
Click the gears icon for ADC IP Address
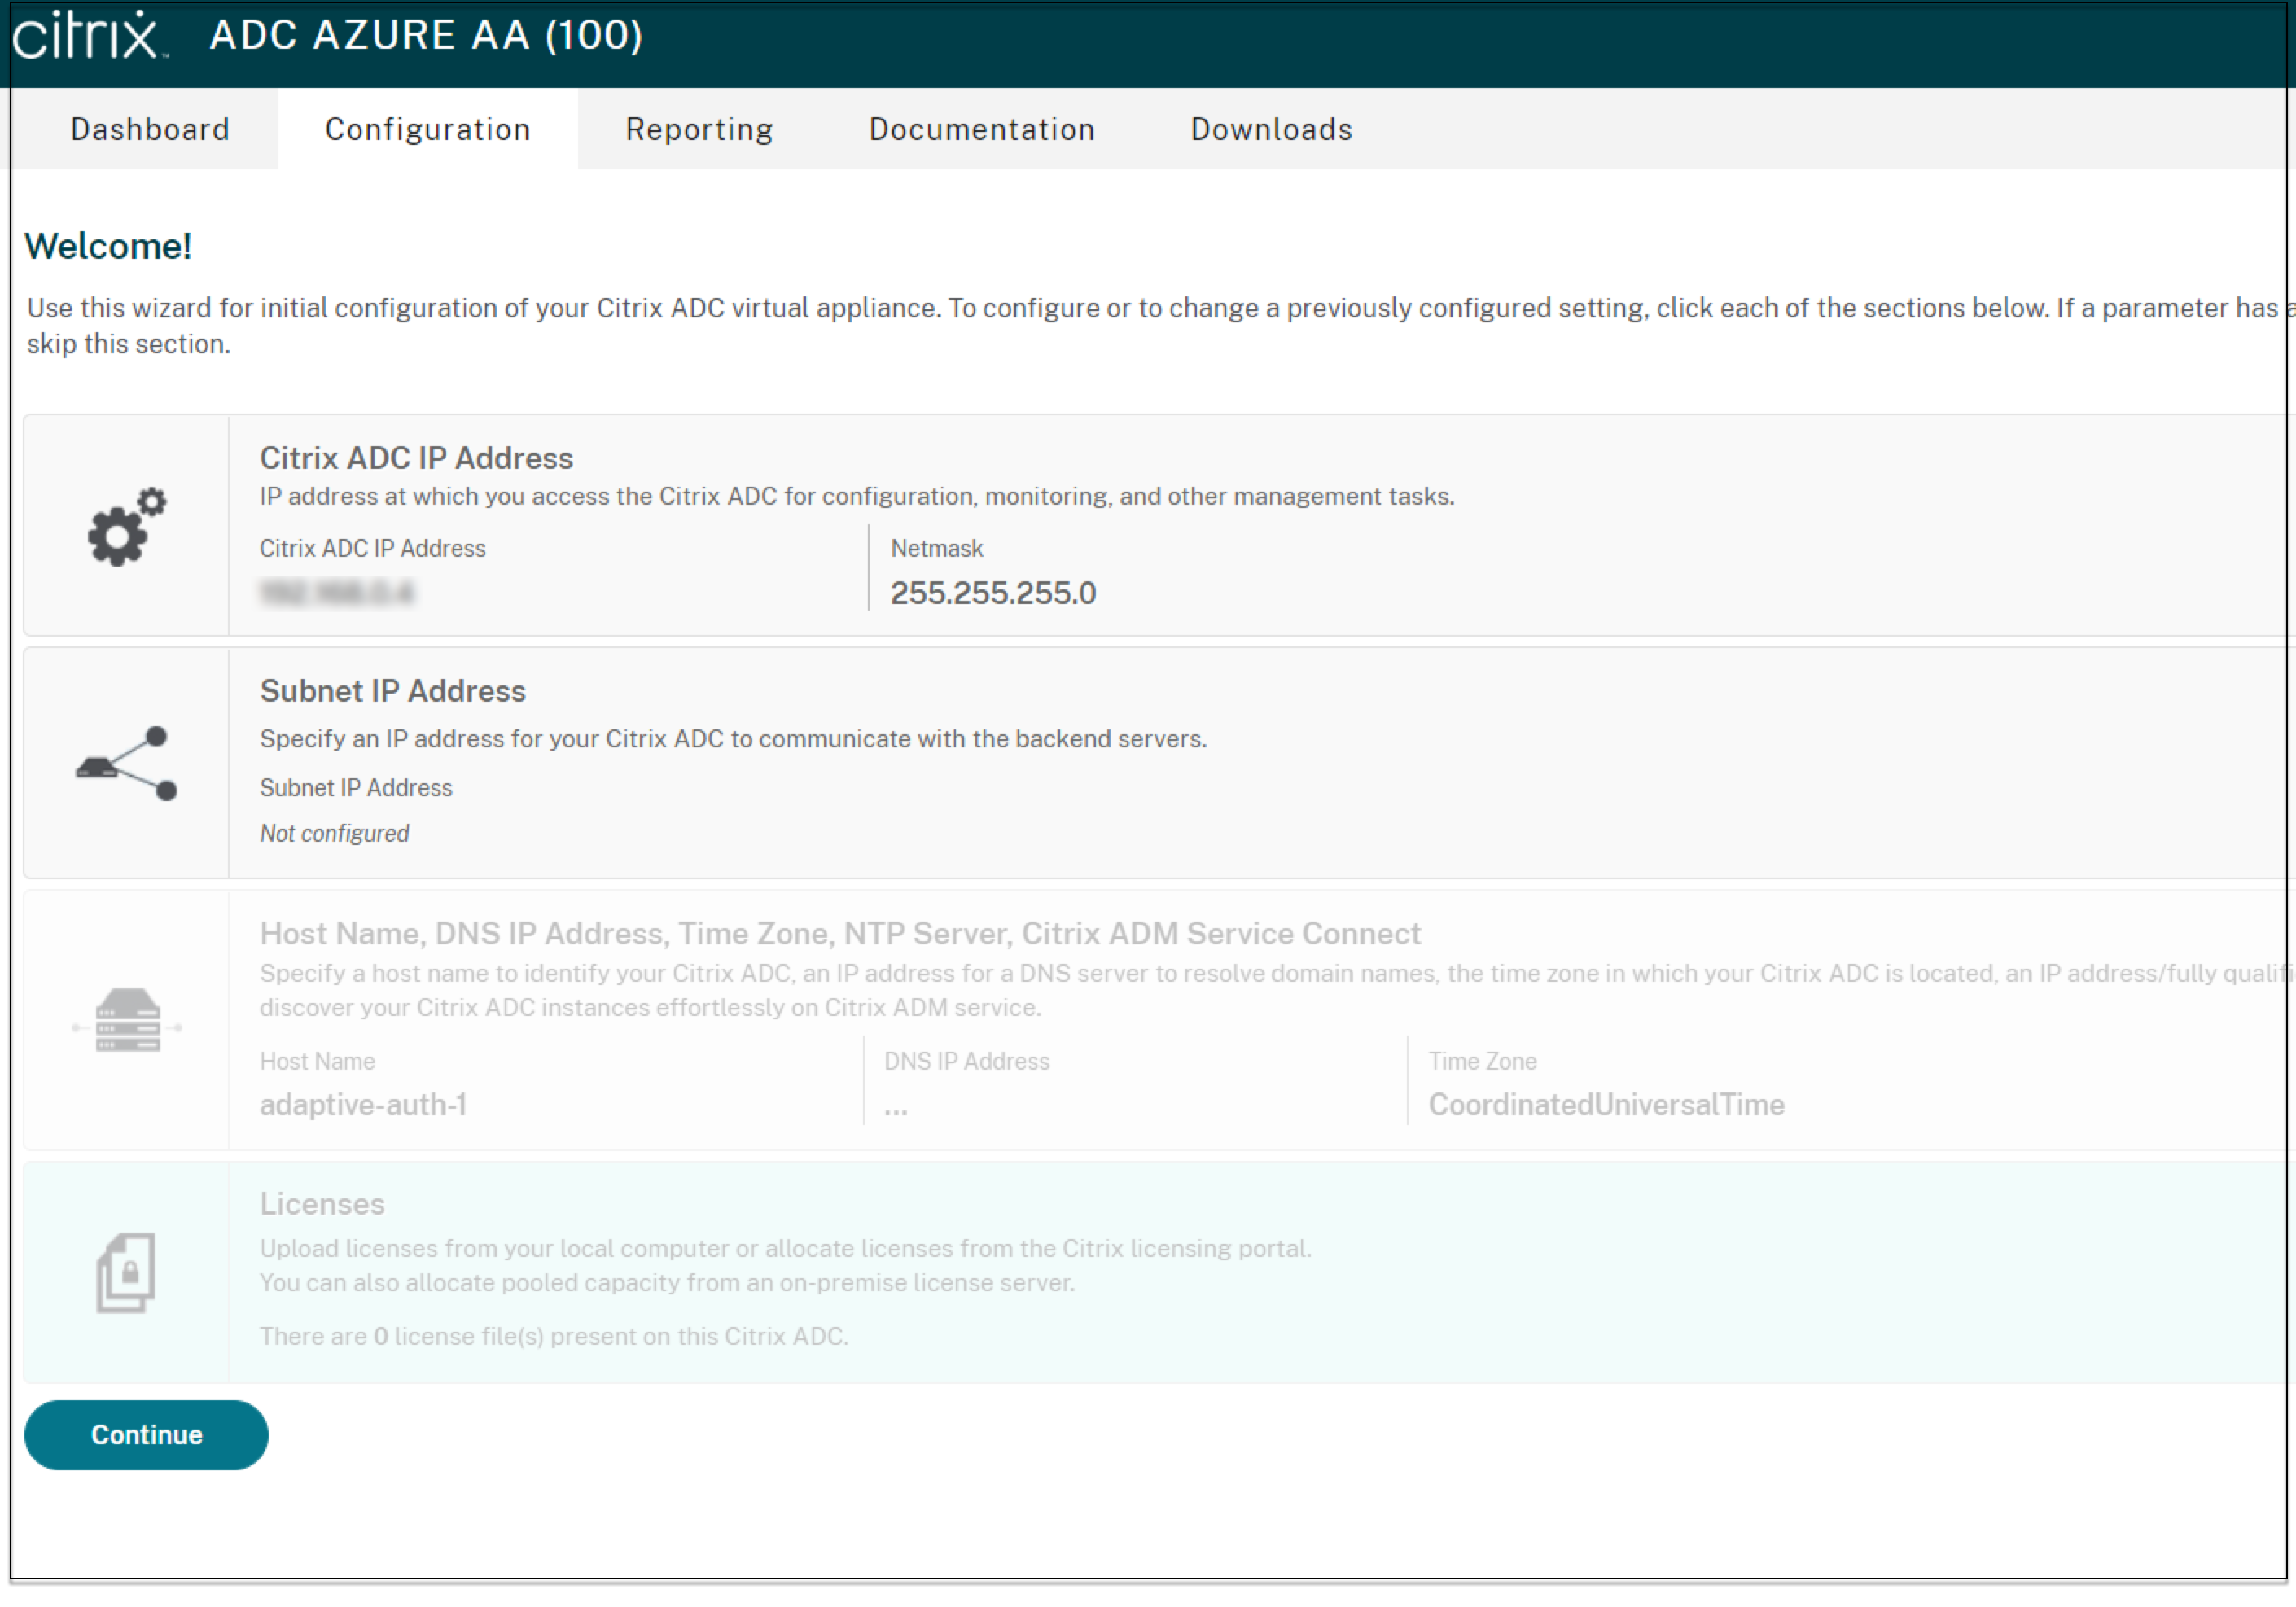click(x=126, y=527)
